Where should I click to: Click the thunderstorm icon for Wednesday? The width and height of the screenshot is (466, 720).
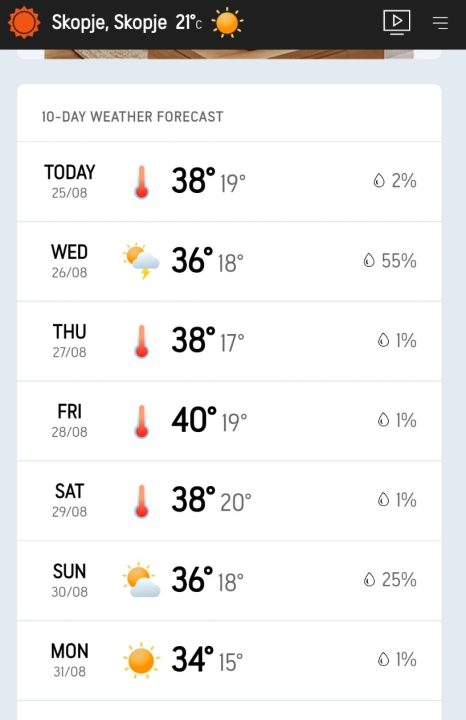click(x=141, y=261)
